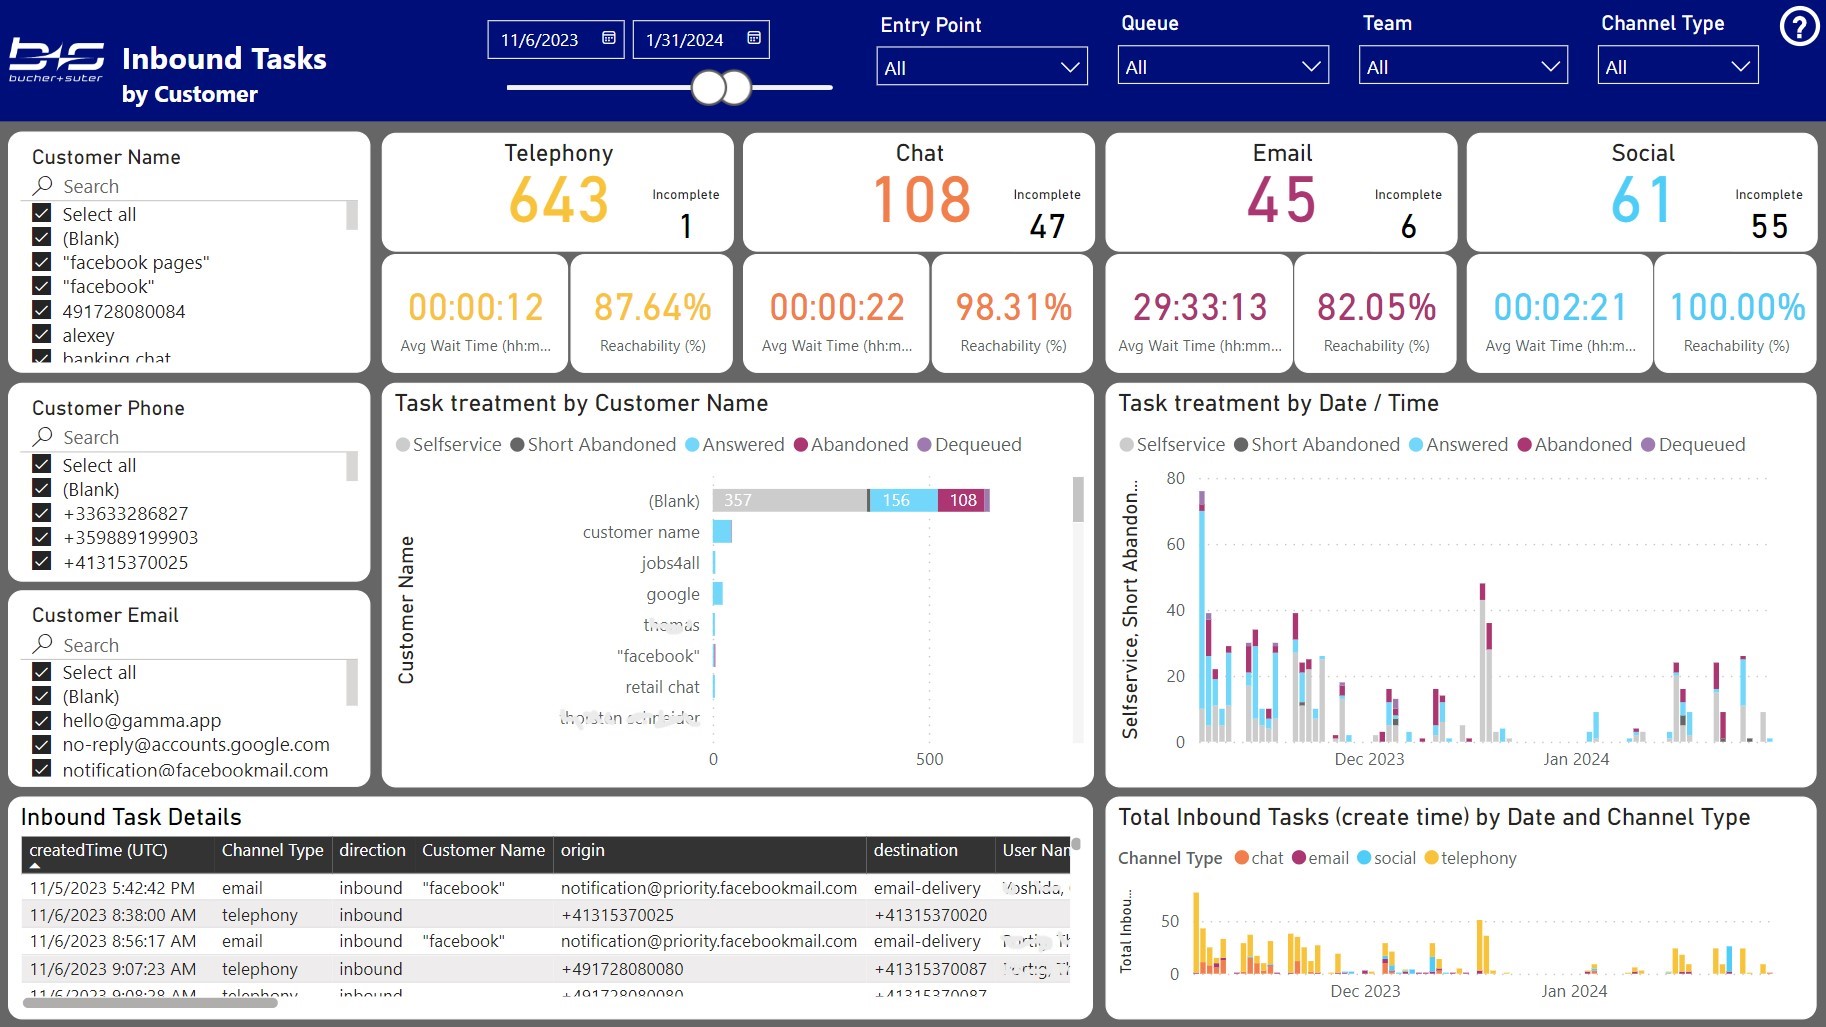Open the help question mark icon
This screenshot has height=1027, width=1826.
[x=1799, y=27]
